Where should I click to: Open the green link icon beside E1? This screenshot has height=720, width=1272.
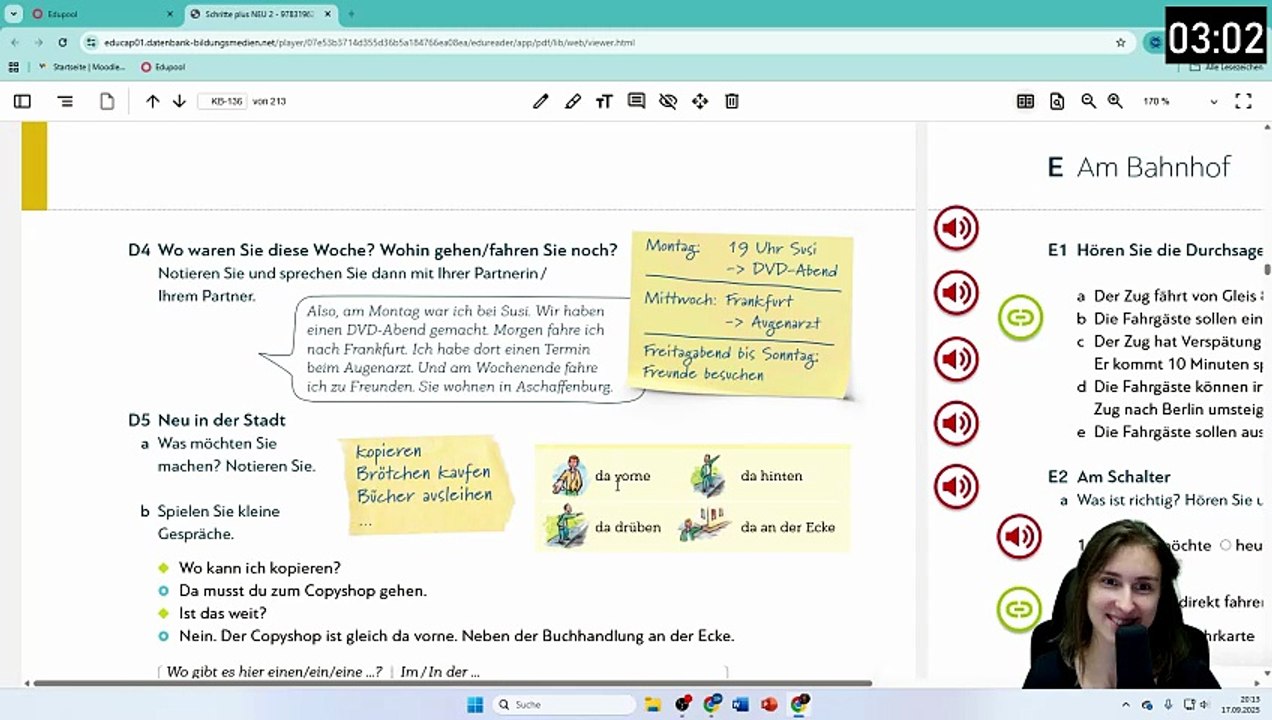(1020, 318)
